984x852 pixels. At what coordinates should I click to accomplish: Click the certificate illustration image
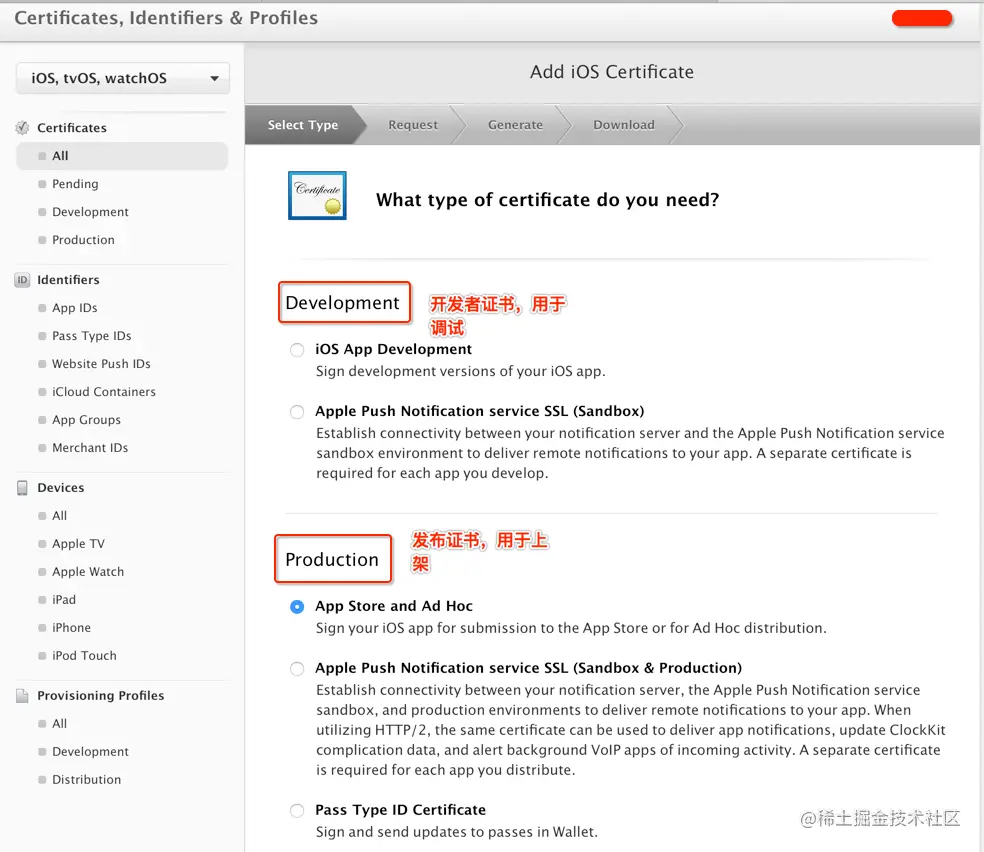(x=317, y=196)
